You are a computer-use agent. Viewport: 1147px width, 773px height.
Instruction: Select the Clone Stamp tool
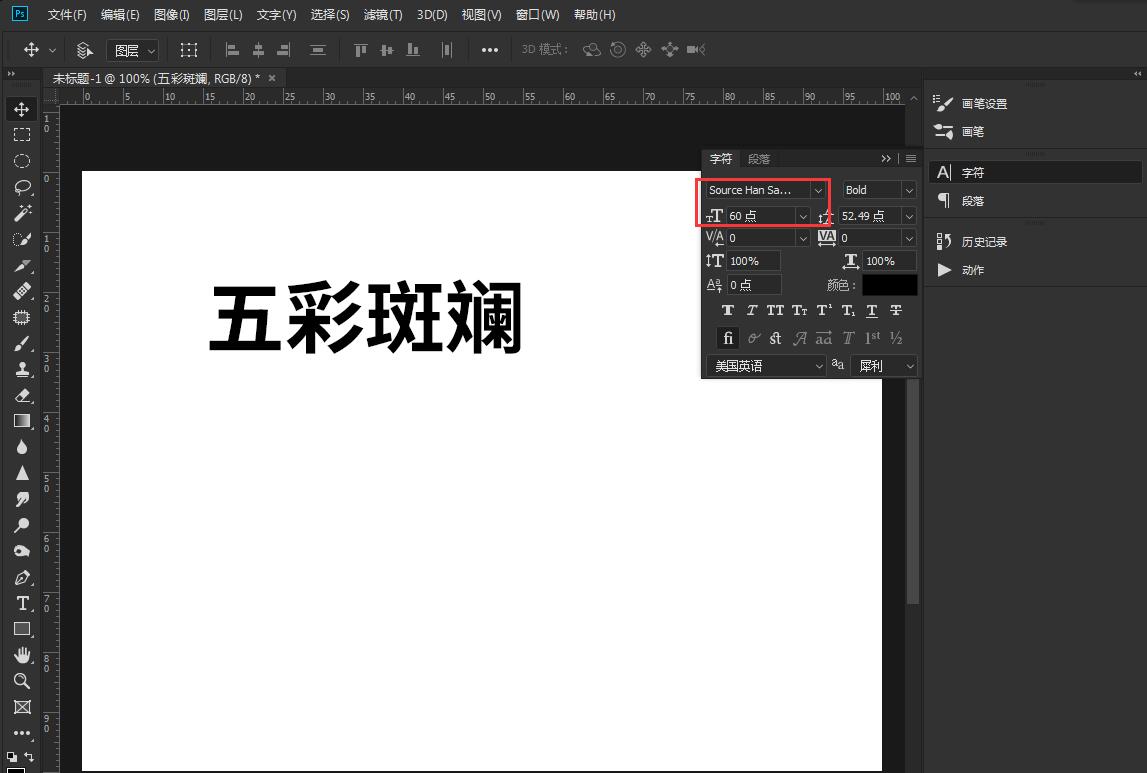coord(22,369)
